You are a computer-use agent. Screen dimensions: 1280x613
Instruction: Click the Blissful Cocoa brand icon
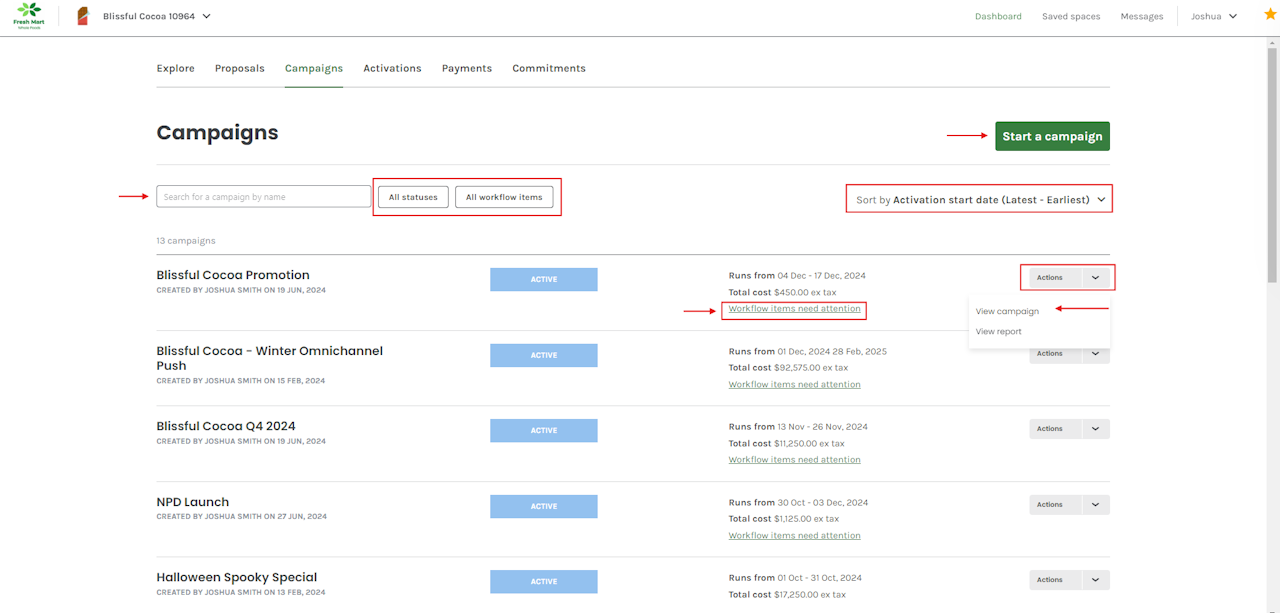coord(83,16)
